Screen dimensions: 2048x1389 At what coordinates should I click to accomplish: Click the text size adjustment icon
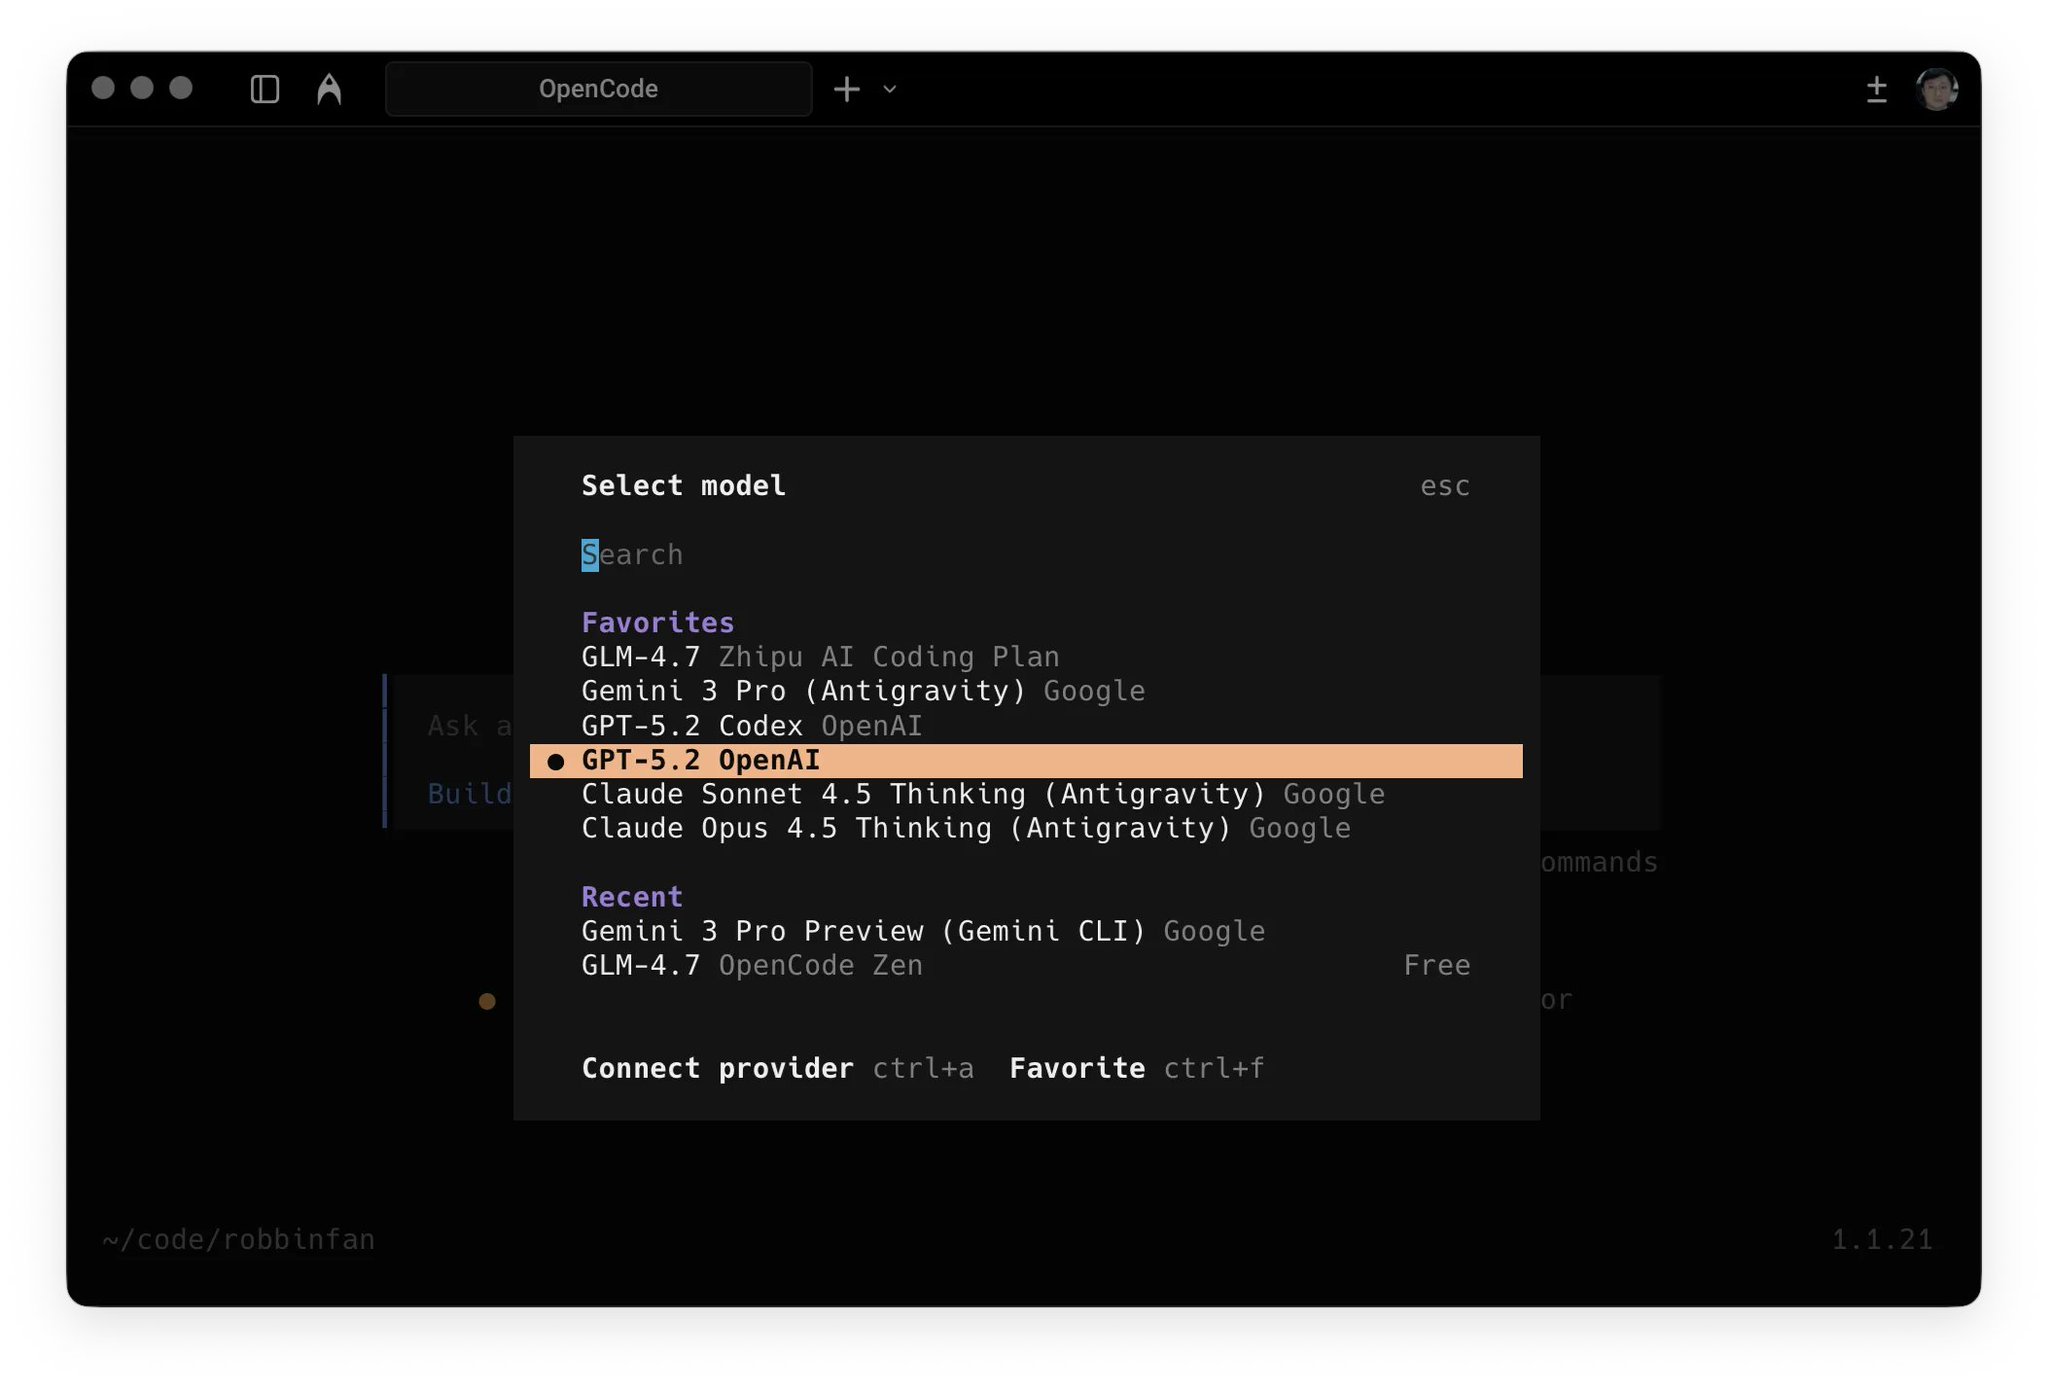(1877, 89)
